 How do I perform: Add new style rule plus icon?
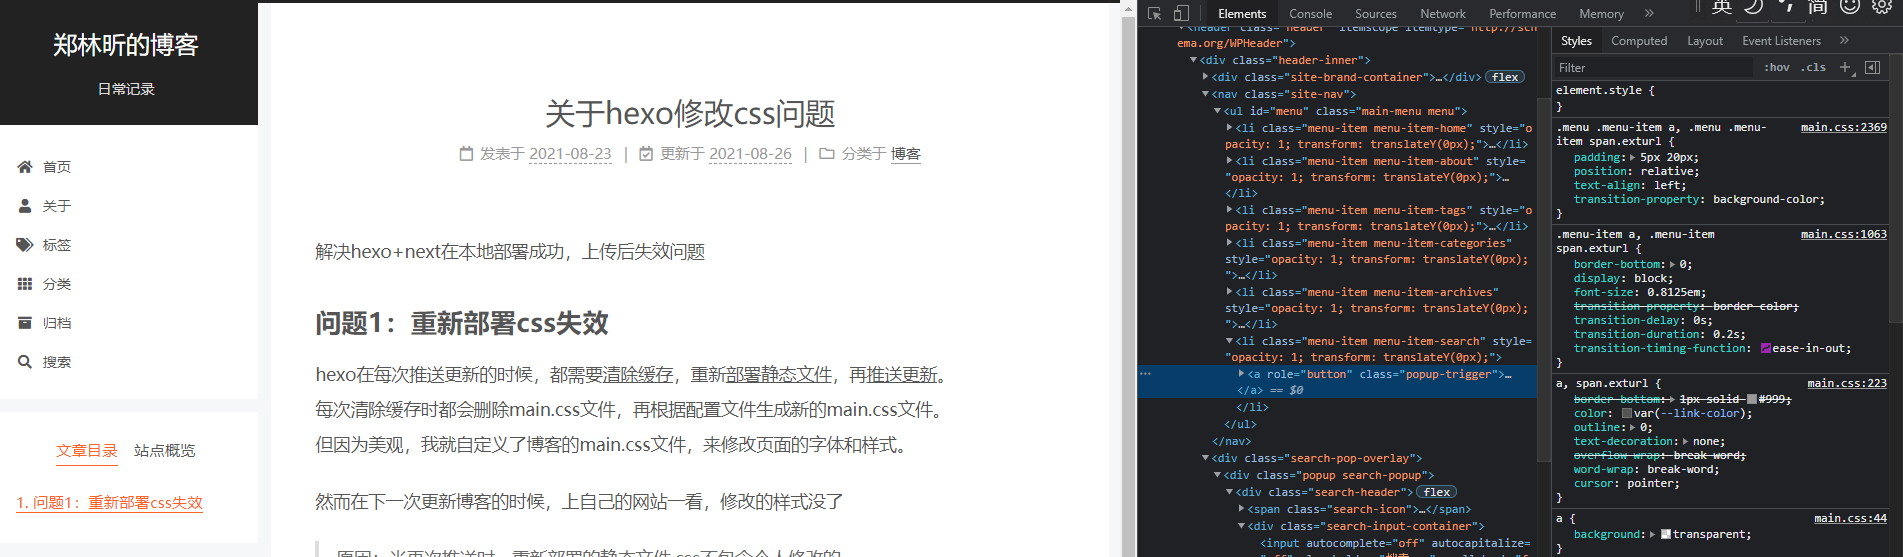1845,67
